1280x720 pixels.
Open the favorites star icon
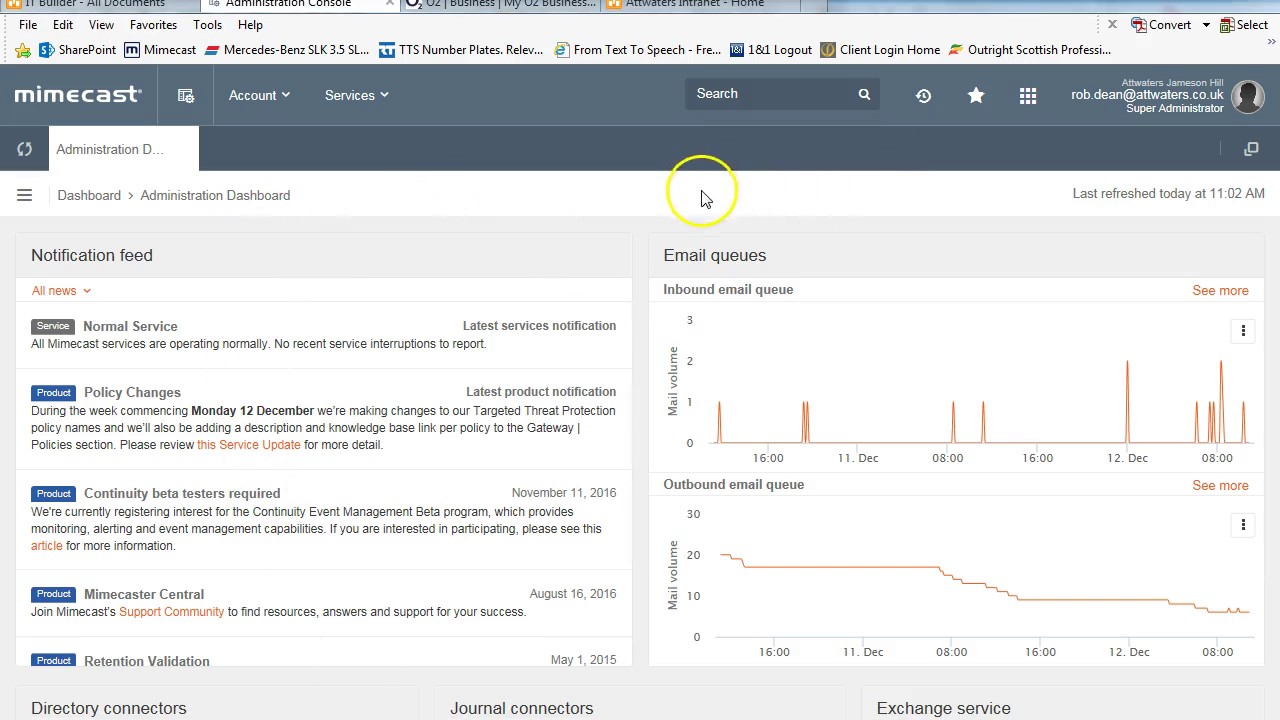tap(976, 95)
